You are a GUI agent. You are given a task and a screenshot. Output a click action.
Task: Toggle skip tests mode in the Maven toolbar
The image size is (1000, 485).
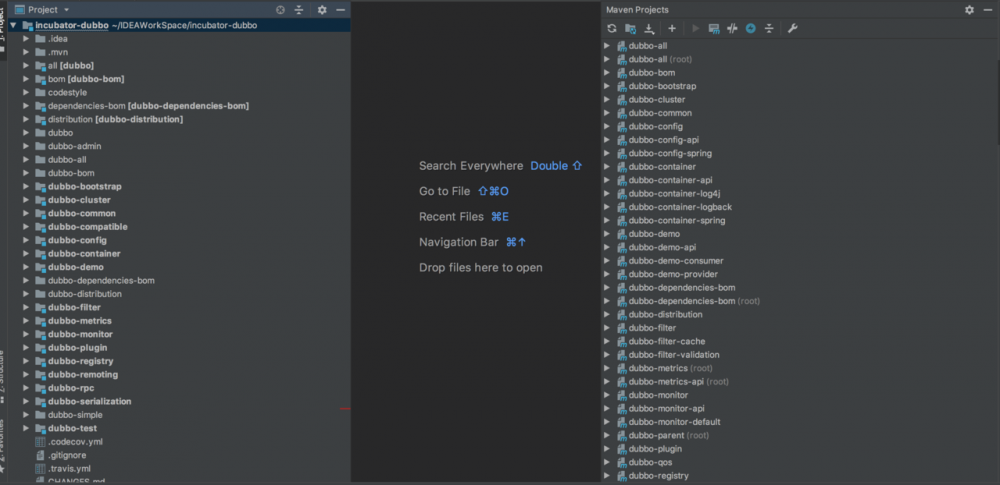(751, 29)
